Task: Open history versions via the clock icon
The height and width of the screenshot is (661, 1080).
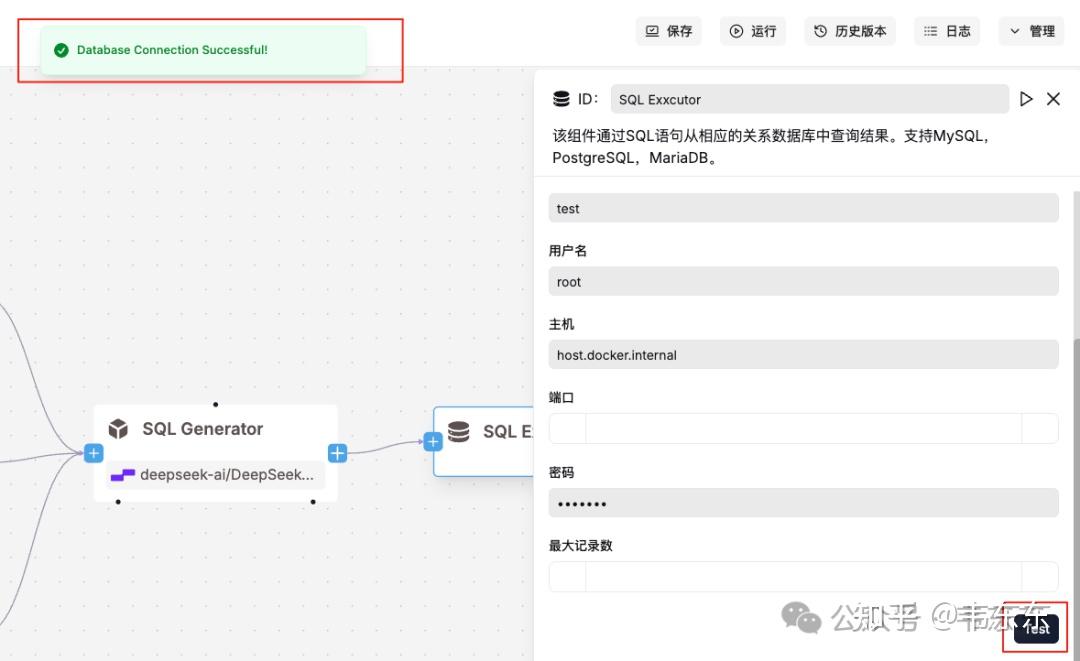Action: tap(822, 31)
